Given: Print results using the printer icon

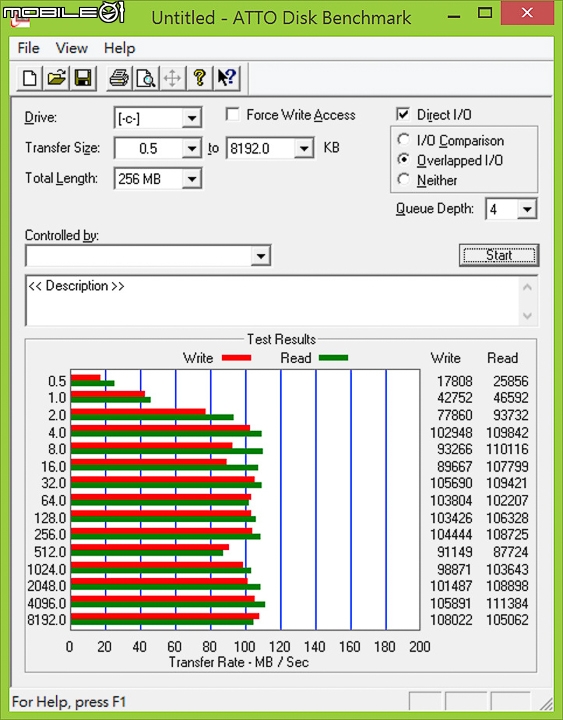Looking at the screenshot, I should 119,78.
